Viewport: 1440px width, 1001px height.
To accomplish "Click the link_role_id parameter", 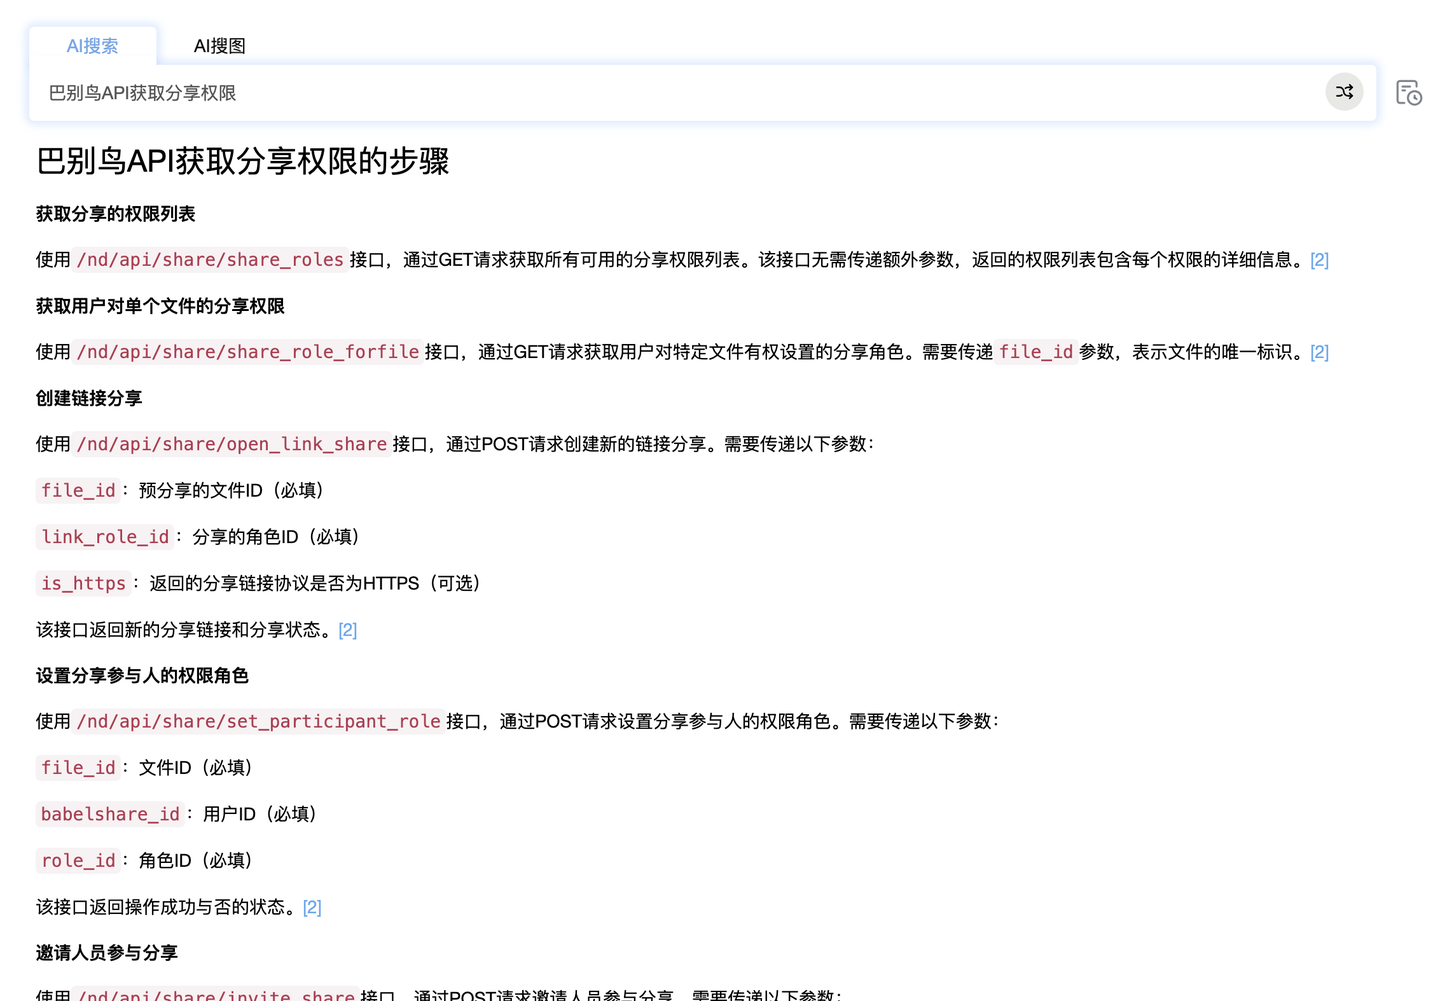I will point(105,537).
